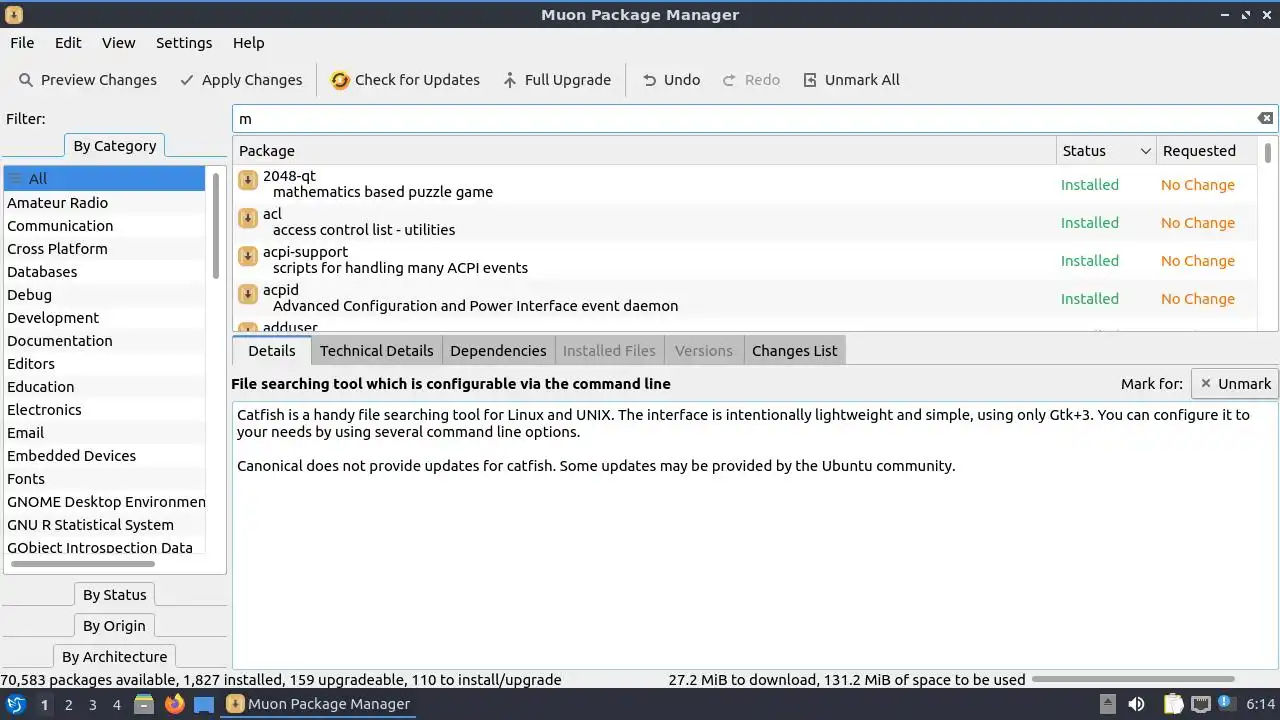Click the Full Upgrade arrow icon
1280x720 pixels.
[x=510, y=80]
